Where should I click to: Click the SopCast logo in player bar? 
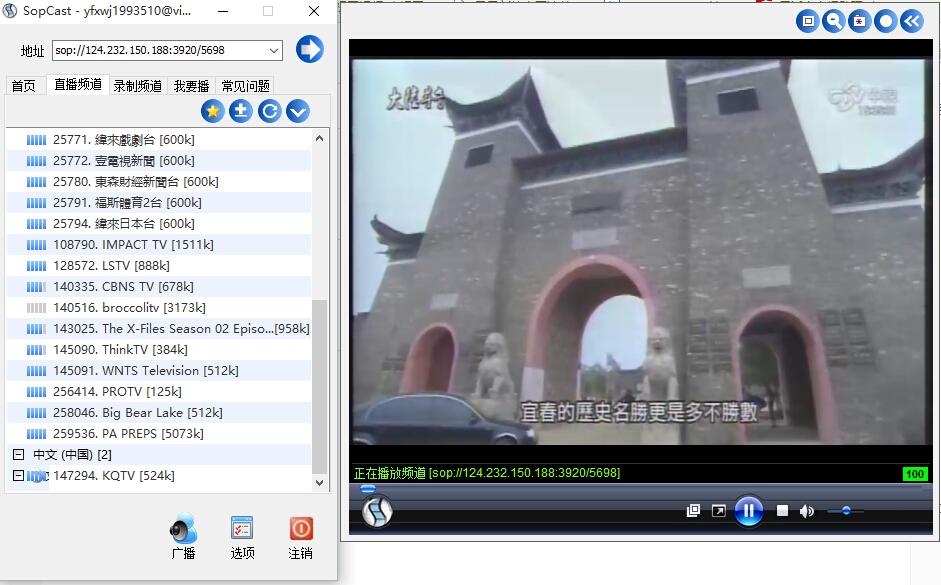tap(377, 511)
